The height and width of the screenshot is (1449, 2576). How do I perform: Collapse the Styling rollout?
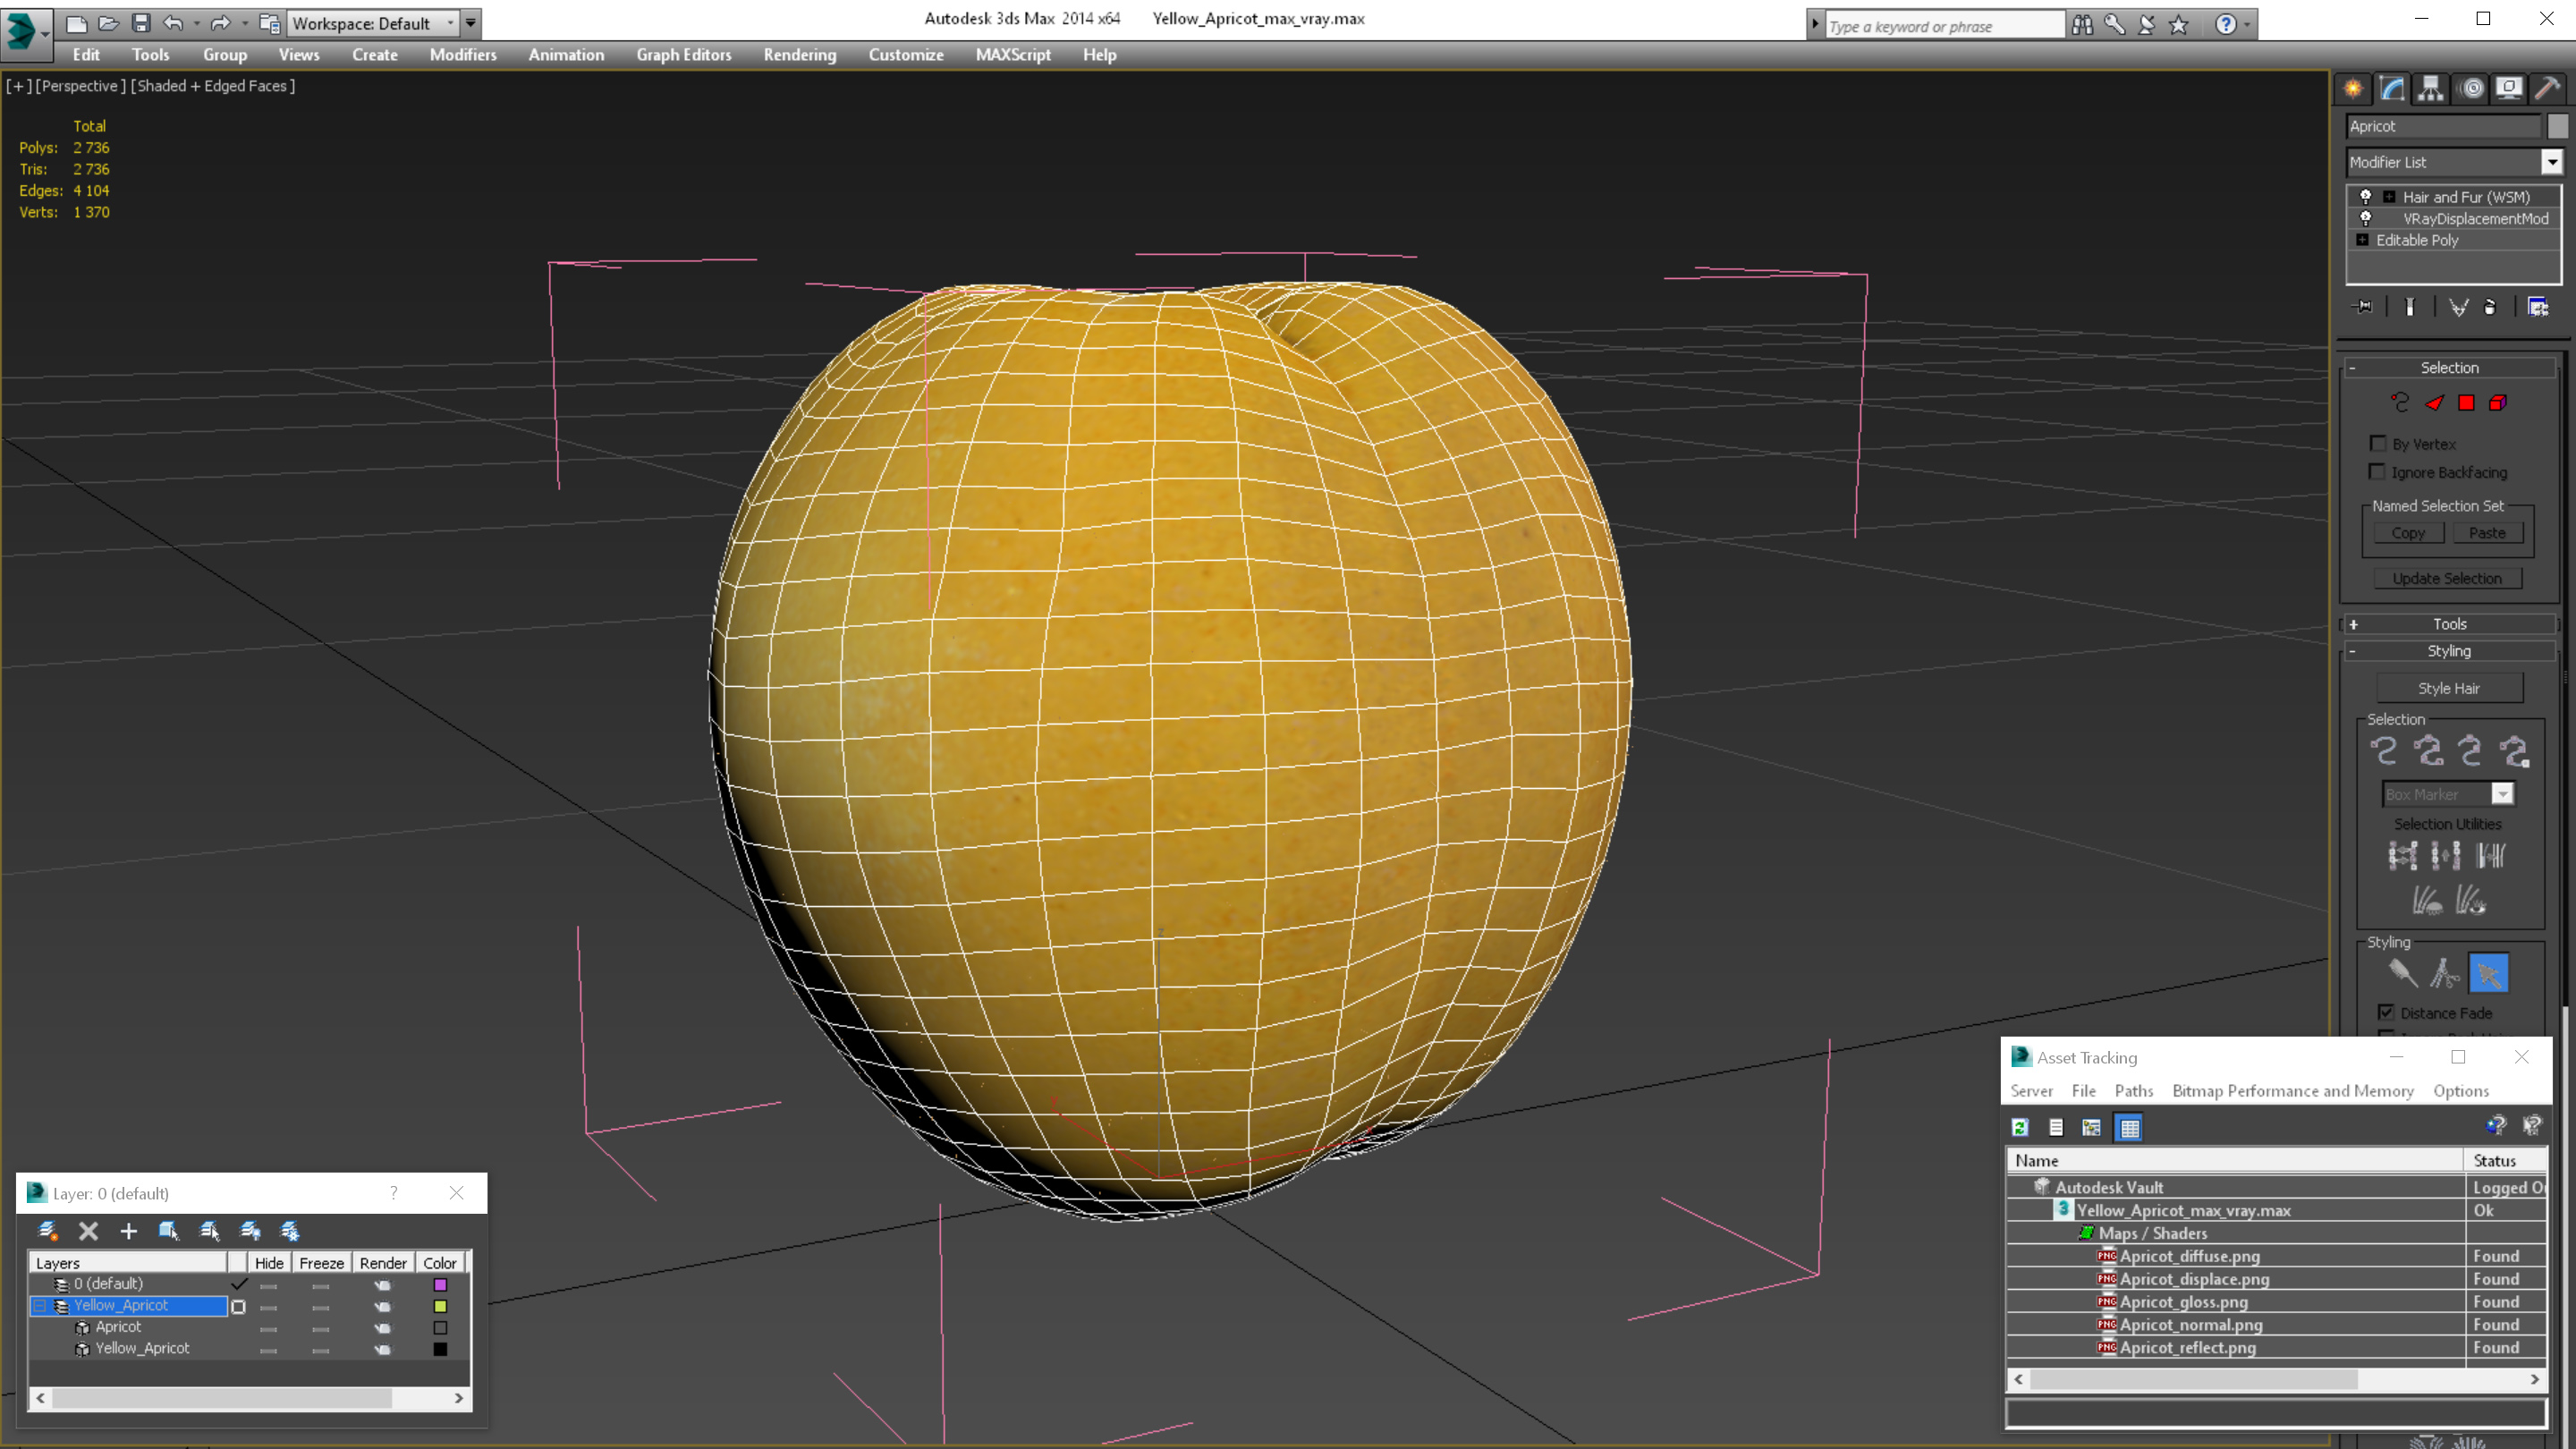(x=2353, y=651)
